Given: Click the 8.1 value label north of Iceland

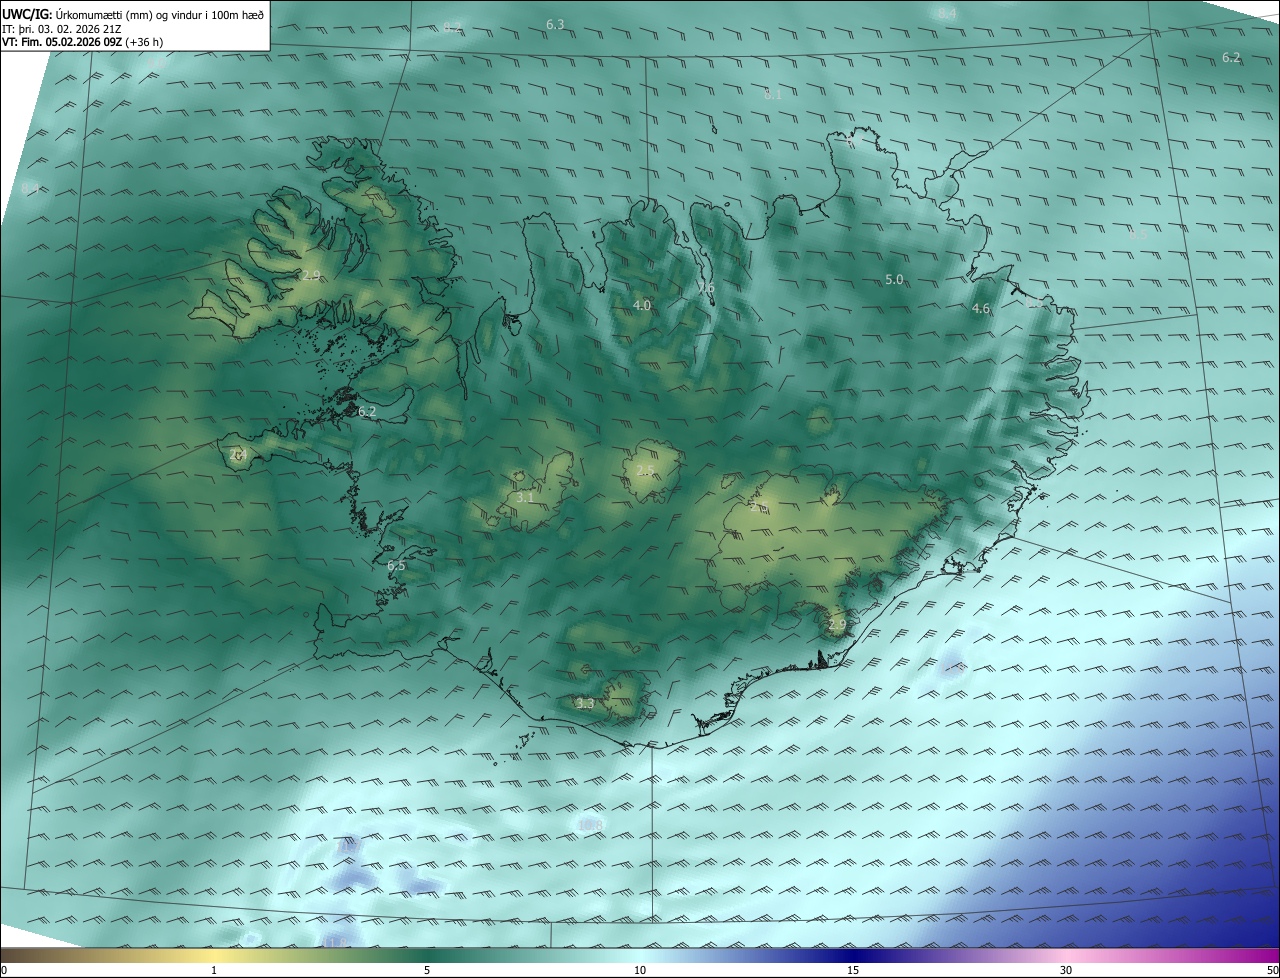Looking at the screenshot, I should (x=773, y=95).
